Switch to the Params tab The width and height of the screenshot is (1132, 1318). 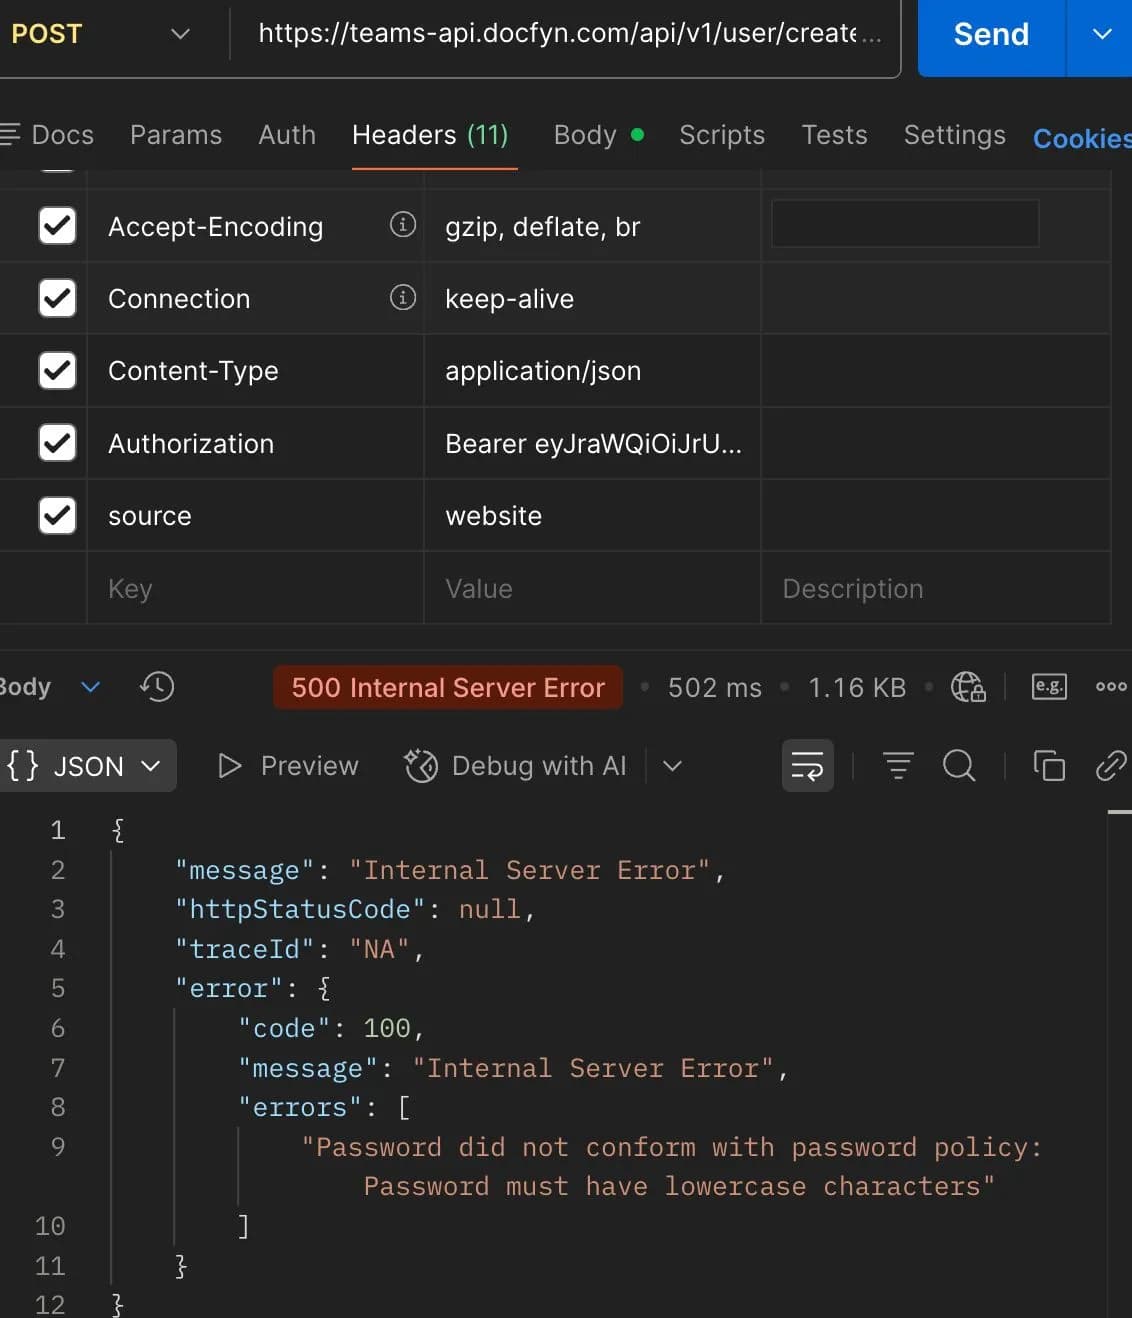[x=176, y=135]
